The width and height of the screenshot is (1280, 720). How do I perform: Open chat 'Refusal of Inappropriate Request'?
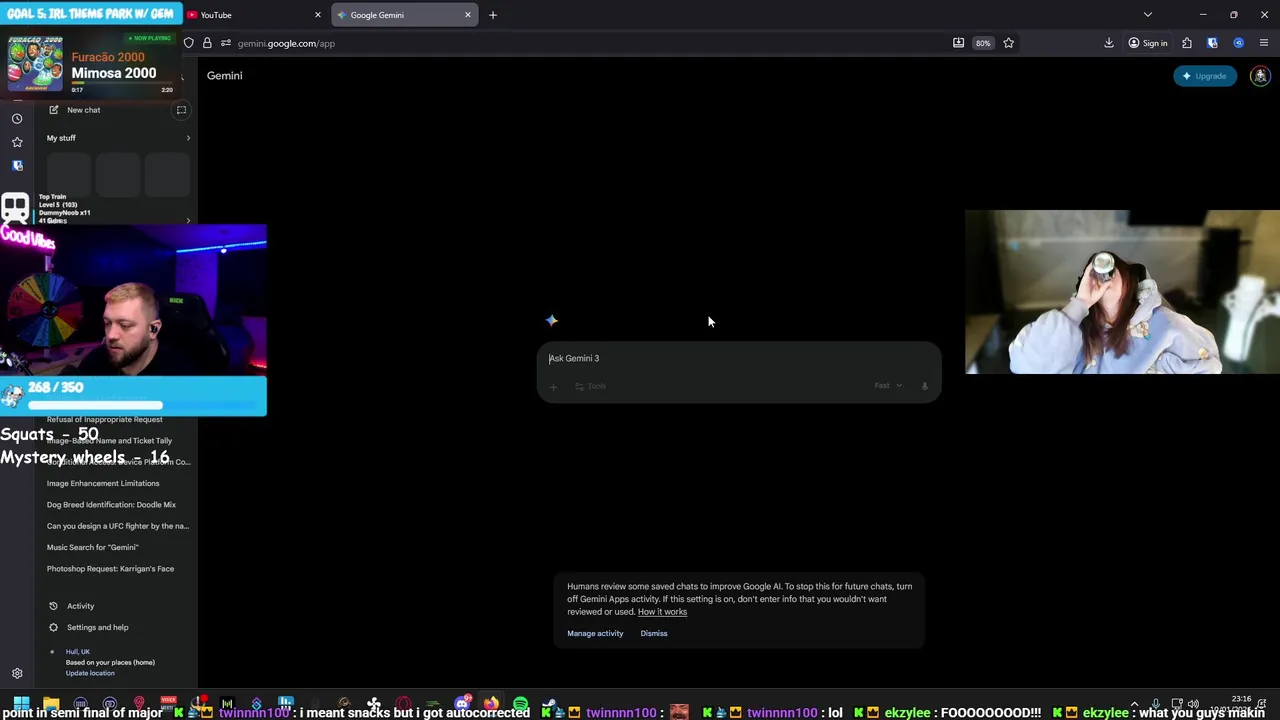[x=105, y=419]
